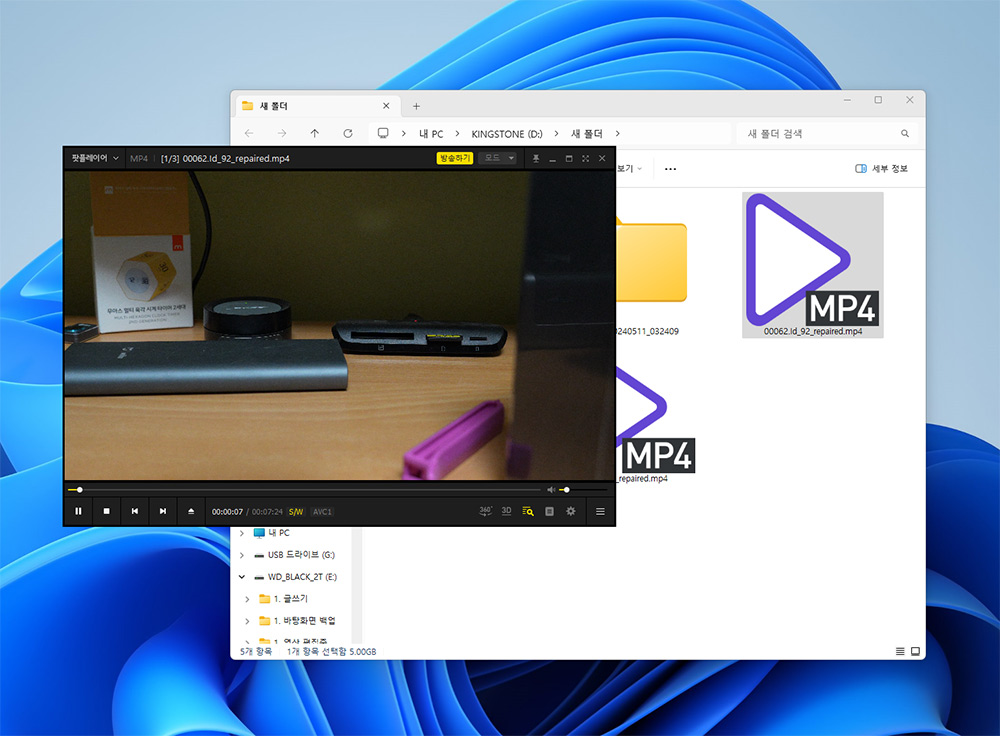Viewport: 1000px width, 736px height.
Task: Adjust the PotPlayer volume slider
Action: pos(583,490)
